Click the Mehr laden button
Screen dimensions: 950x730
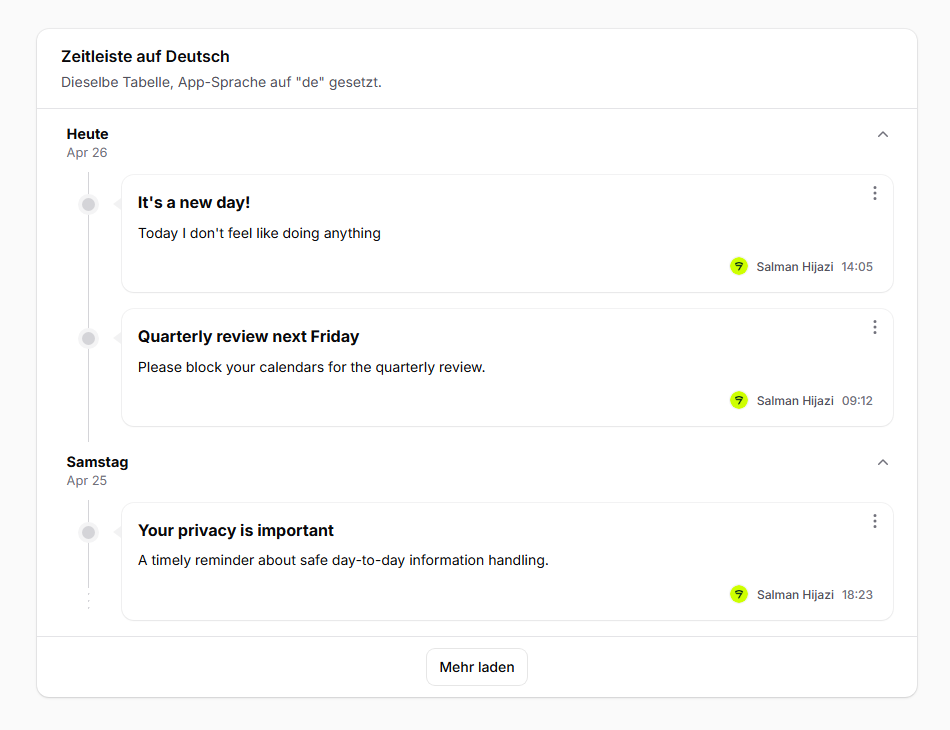tap(477, 667)
